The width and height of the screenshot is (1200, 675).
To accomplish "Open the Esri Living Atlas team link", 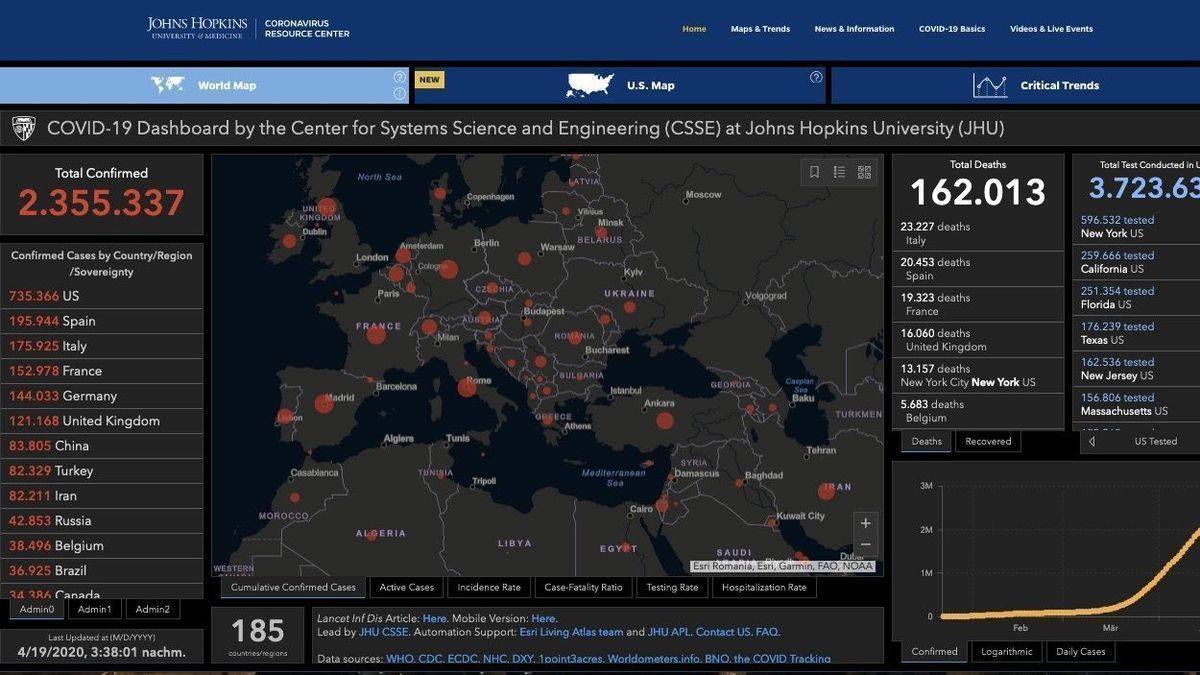I will pyautogui.click(x=571, y=632).
